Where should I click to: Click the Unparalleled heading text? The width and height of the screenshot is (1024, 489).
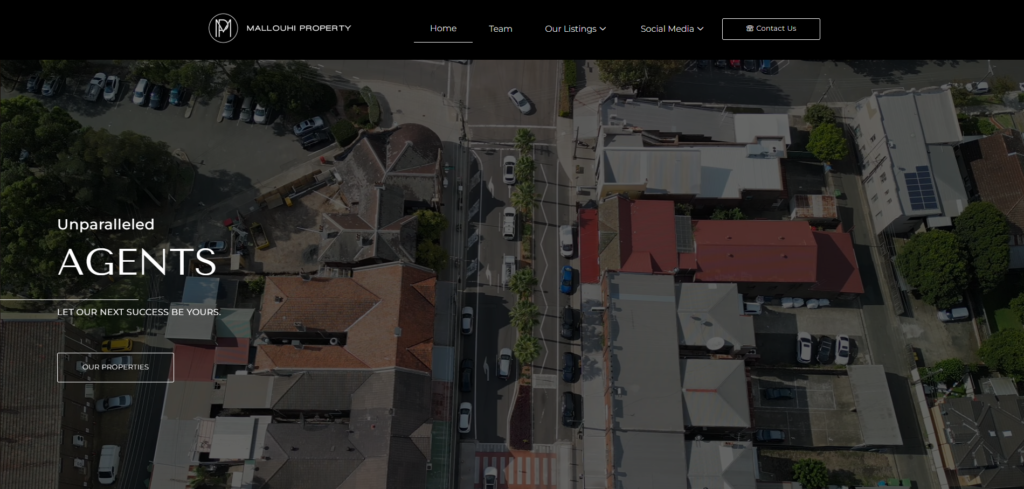106,225
